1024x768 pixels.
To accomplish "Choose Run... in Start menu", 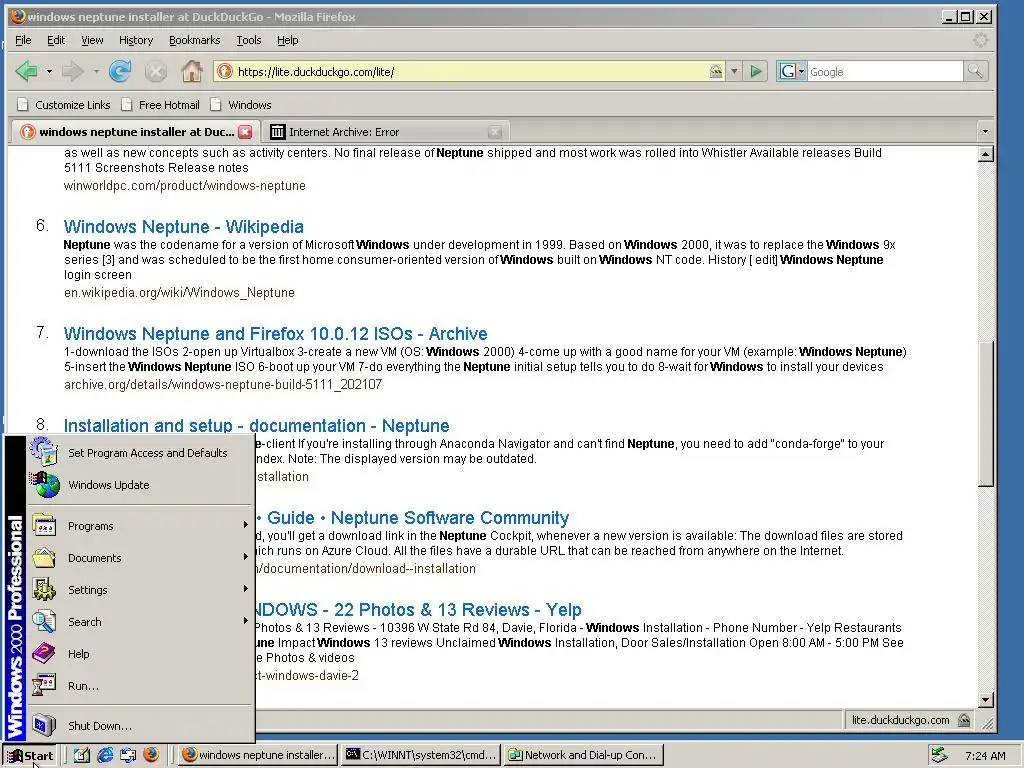I will tap(140, 686).
